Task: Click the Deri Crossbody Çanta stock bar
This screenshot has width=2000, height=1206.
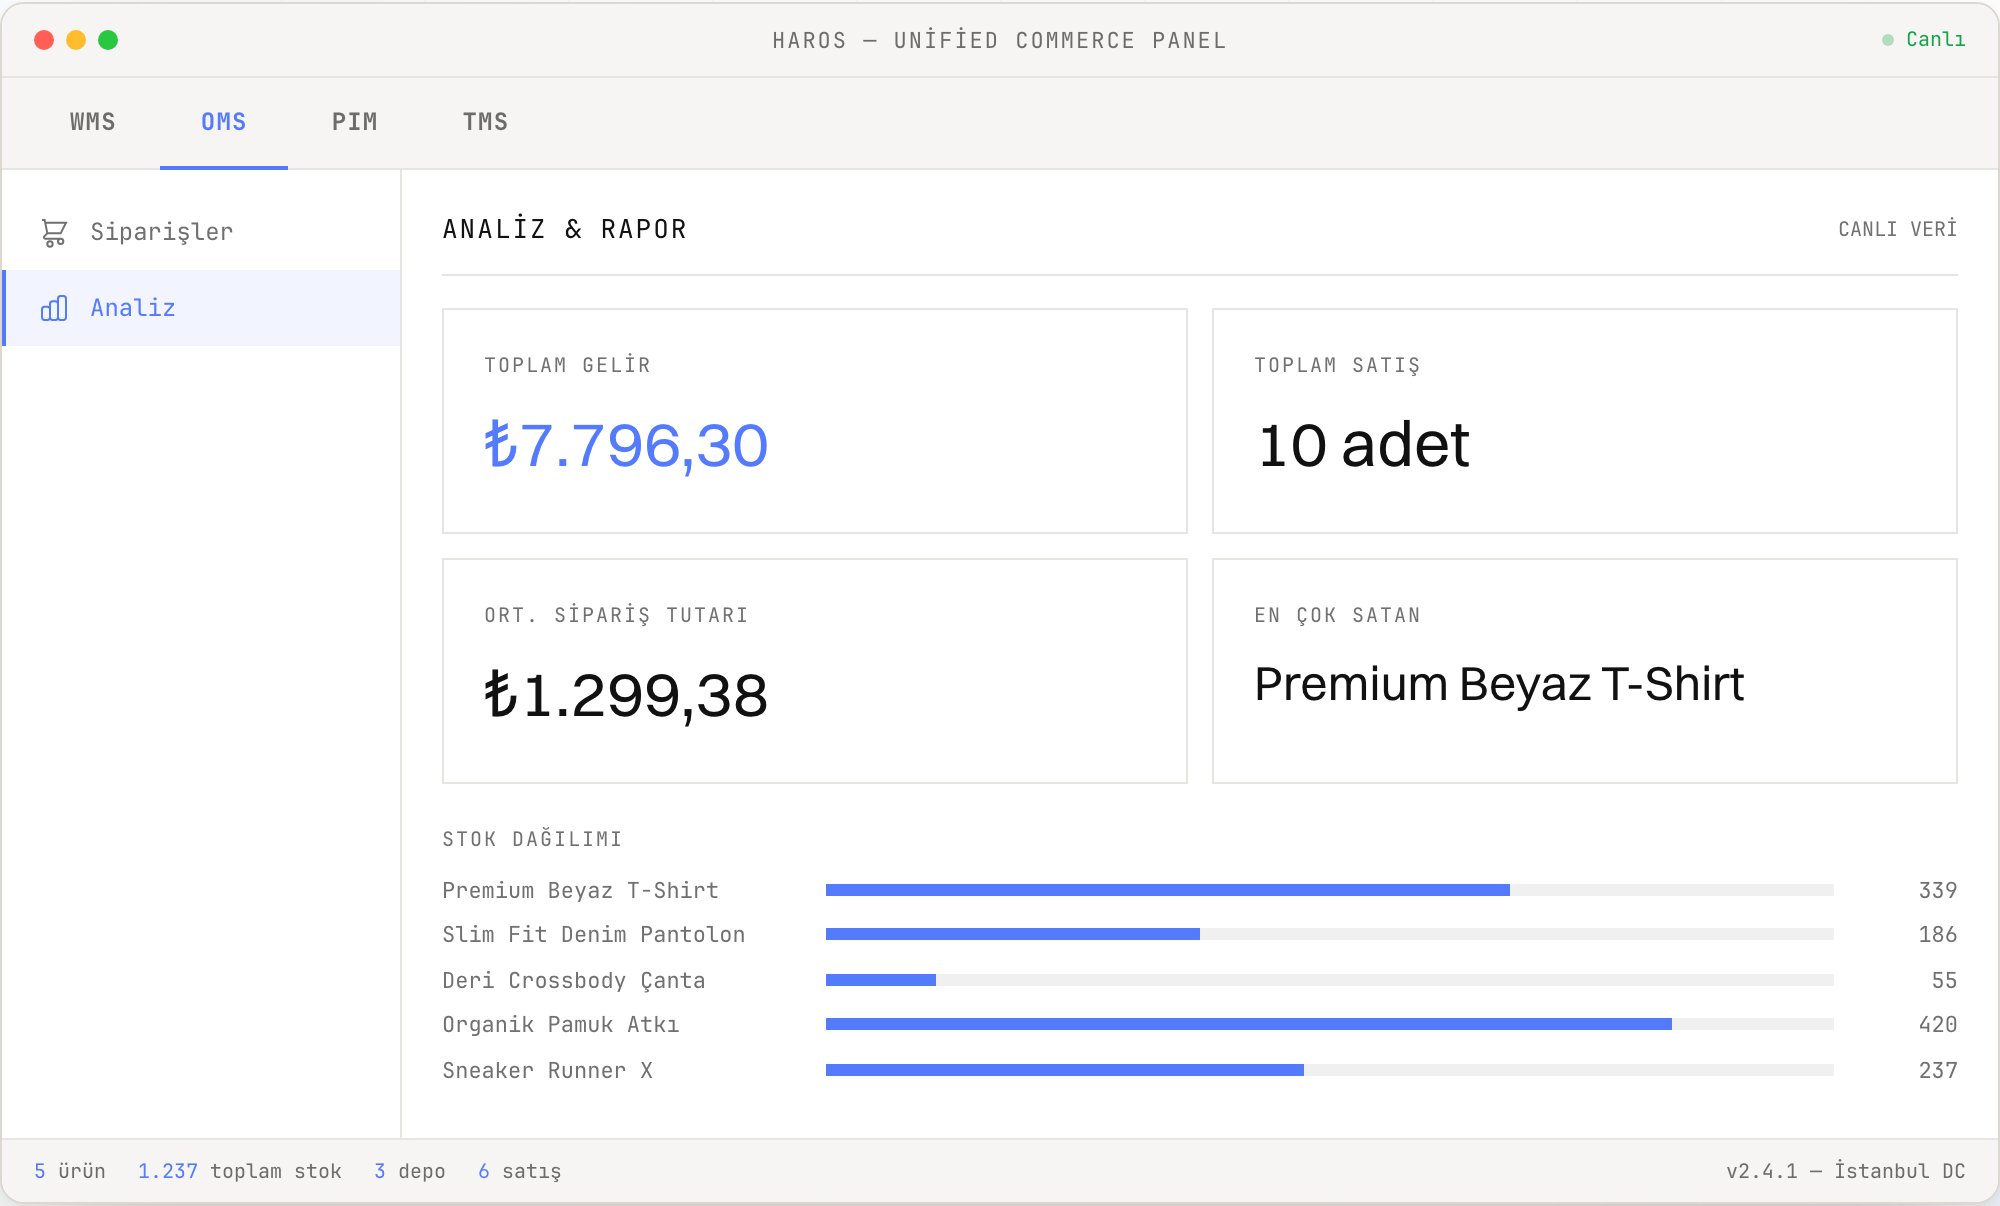Action: pyautogui.click(x=1330, y=980)
